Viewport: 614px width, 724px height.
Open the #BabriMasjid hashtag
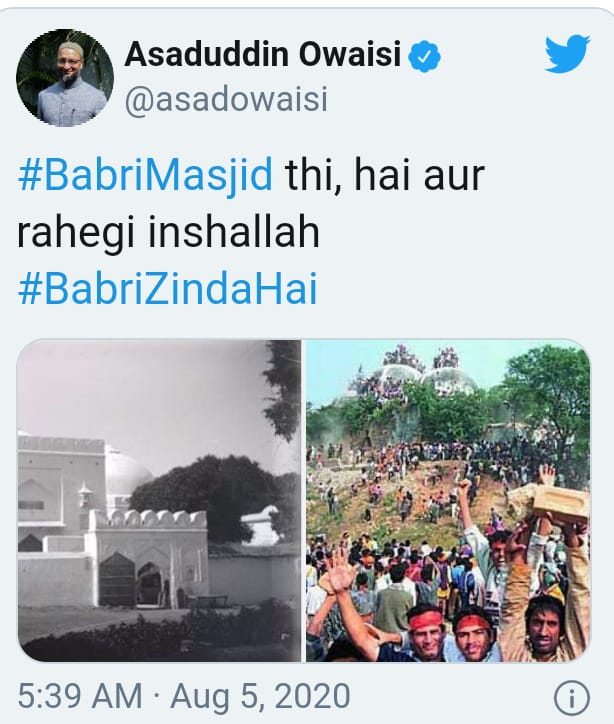pyautogui.click(x=145, y=175)
